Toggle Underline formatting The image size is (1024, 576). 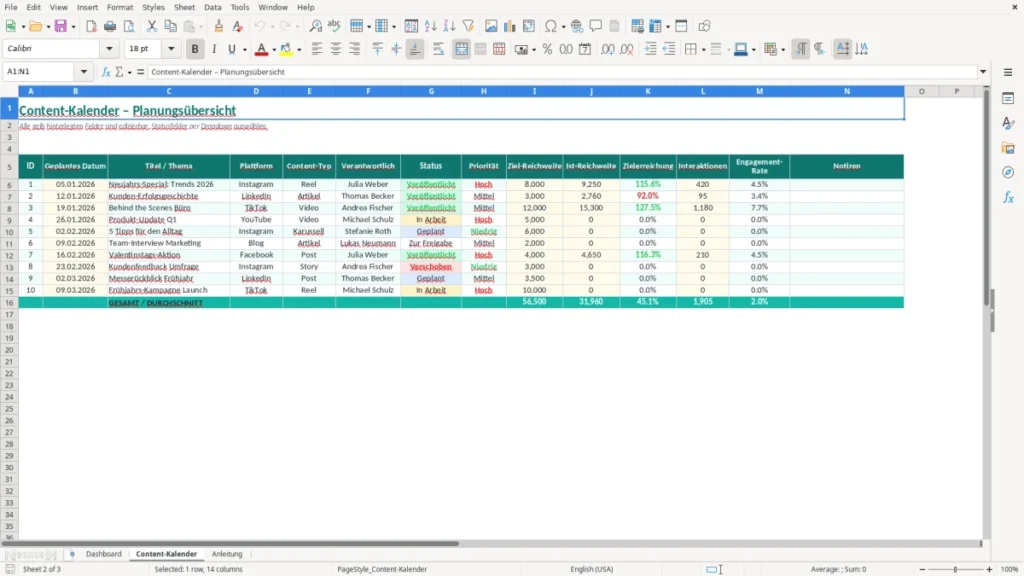pos(231,49)
